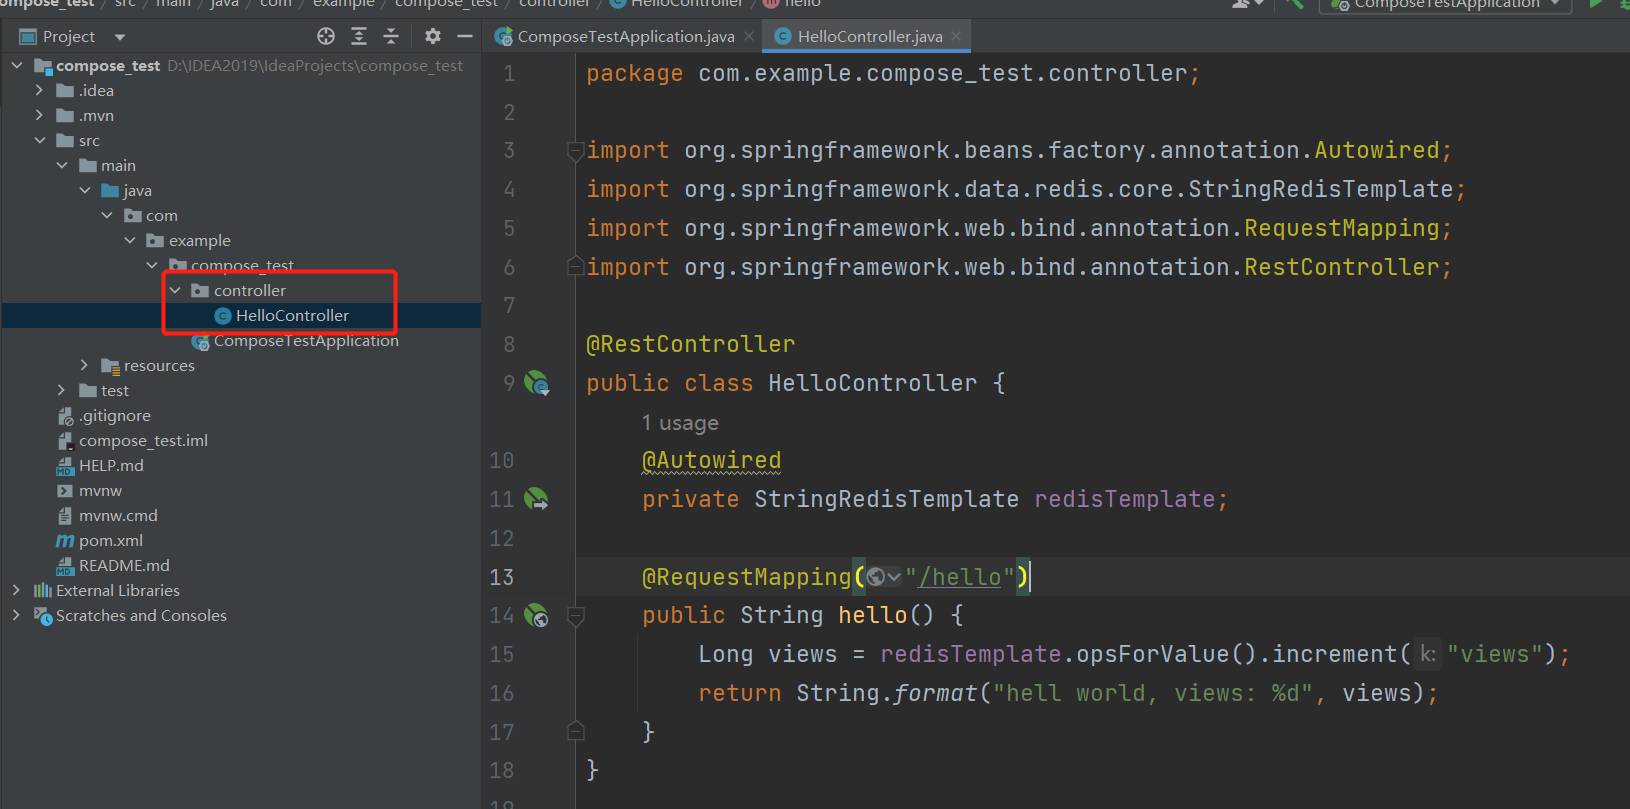Close the HelloController.java tab

click(x=956, y=37)
